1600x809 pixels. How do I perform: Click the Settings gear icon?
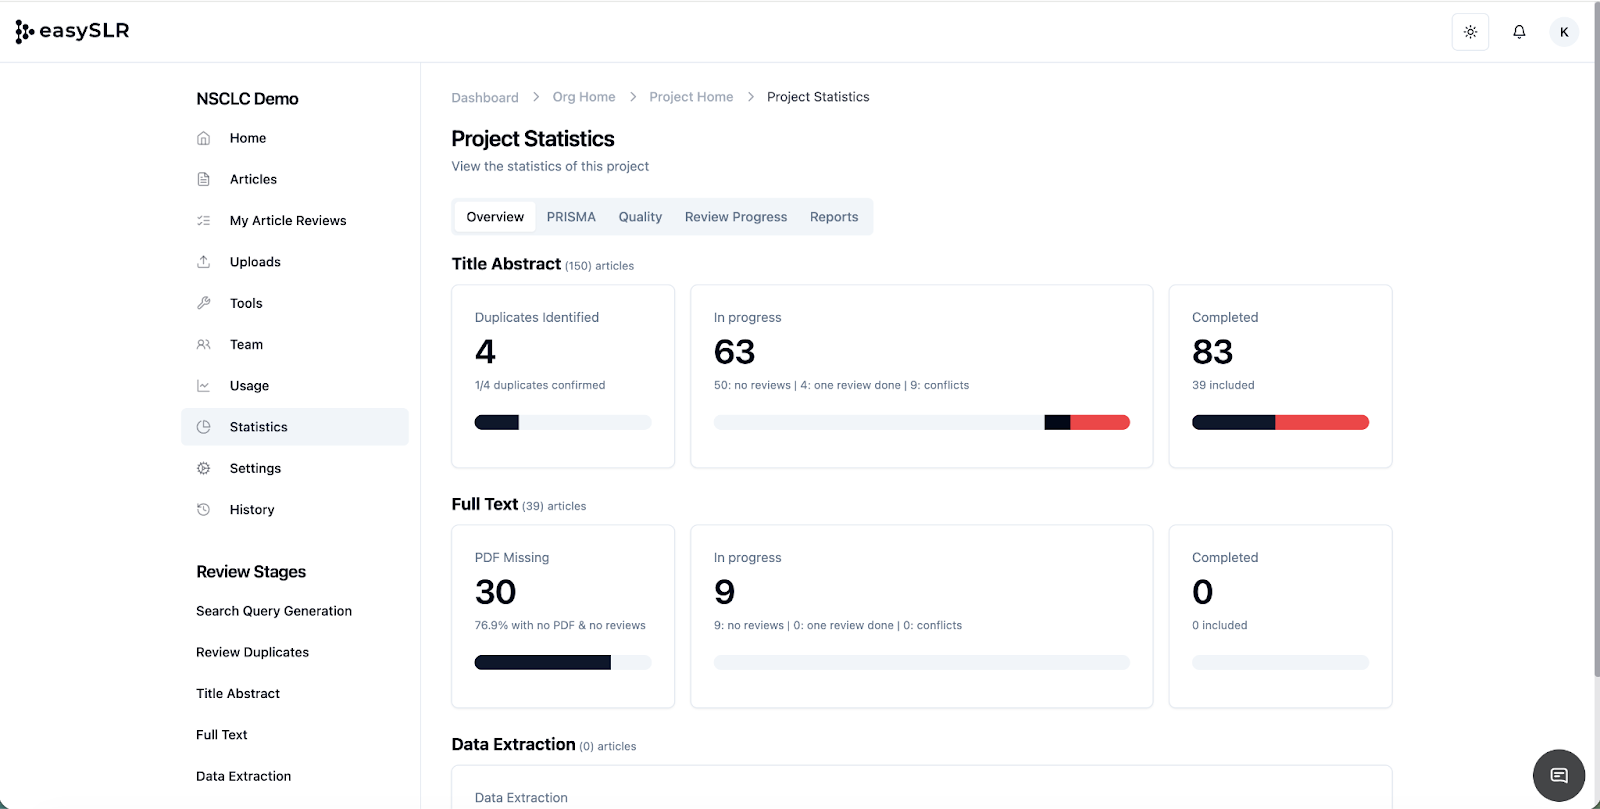(x=204, y=468)
